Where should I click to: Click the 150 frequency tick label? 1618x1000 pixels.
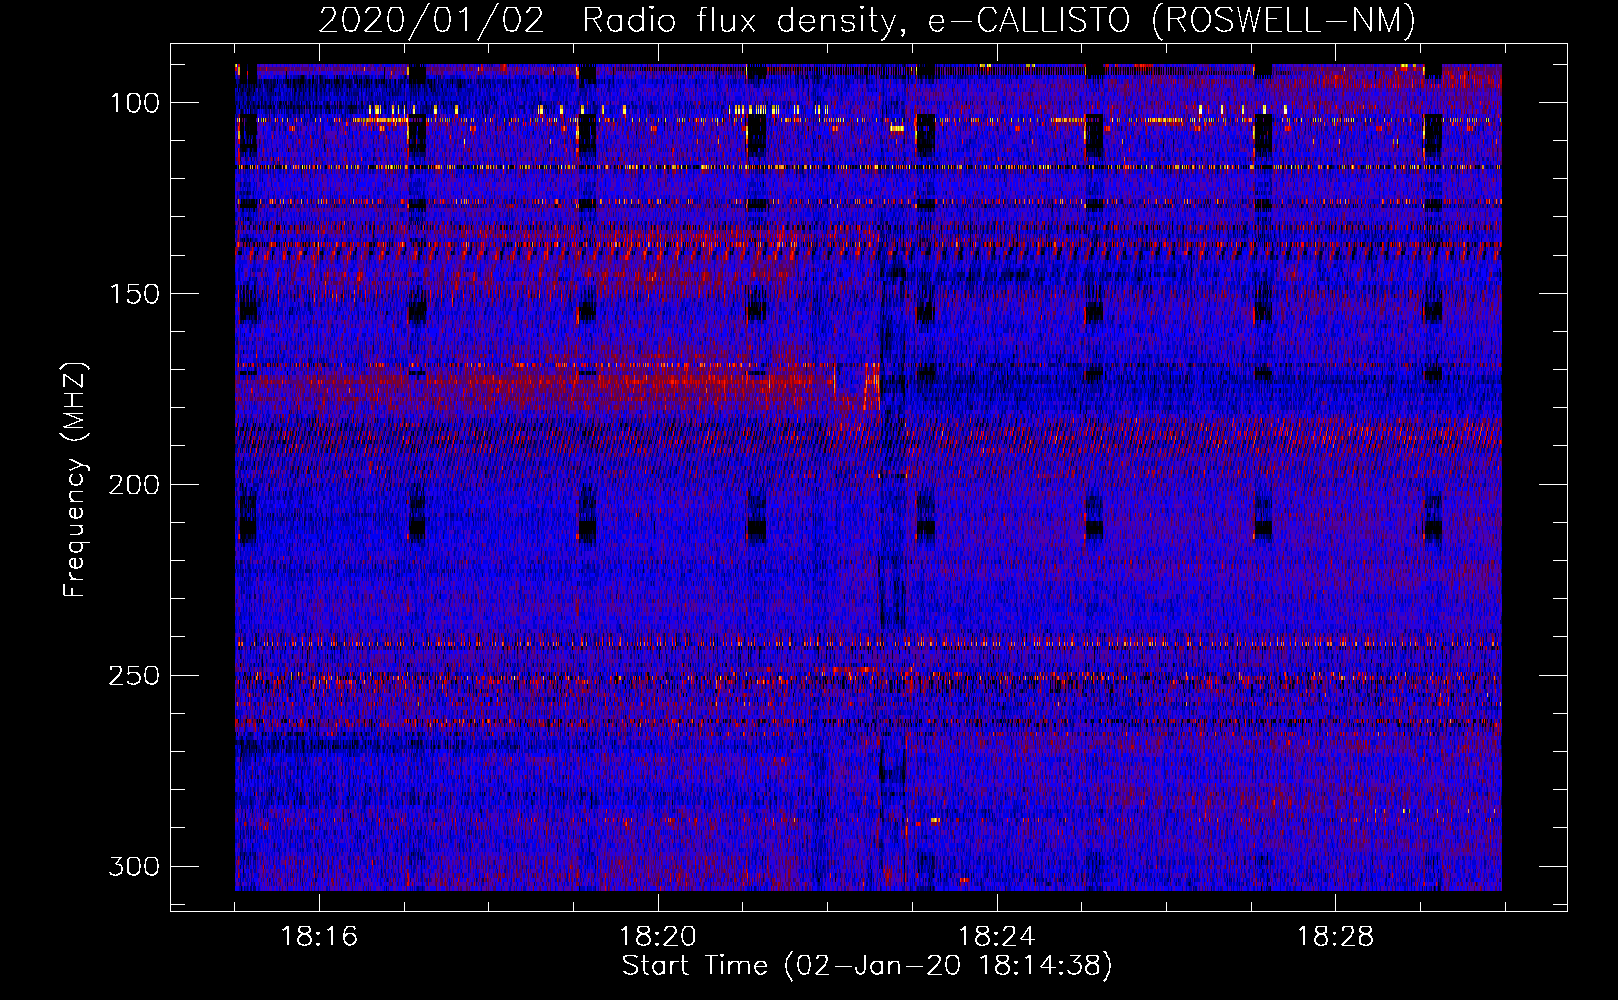tap(134, 294)
